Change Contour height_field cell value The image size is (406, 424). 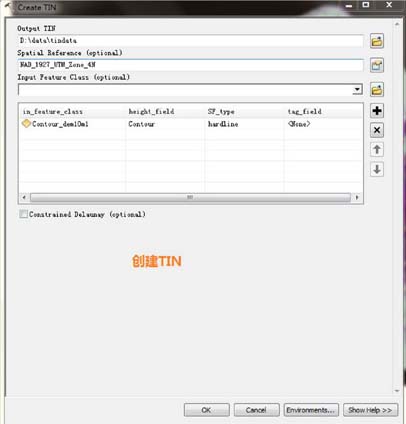point(165,124)
